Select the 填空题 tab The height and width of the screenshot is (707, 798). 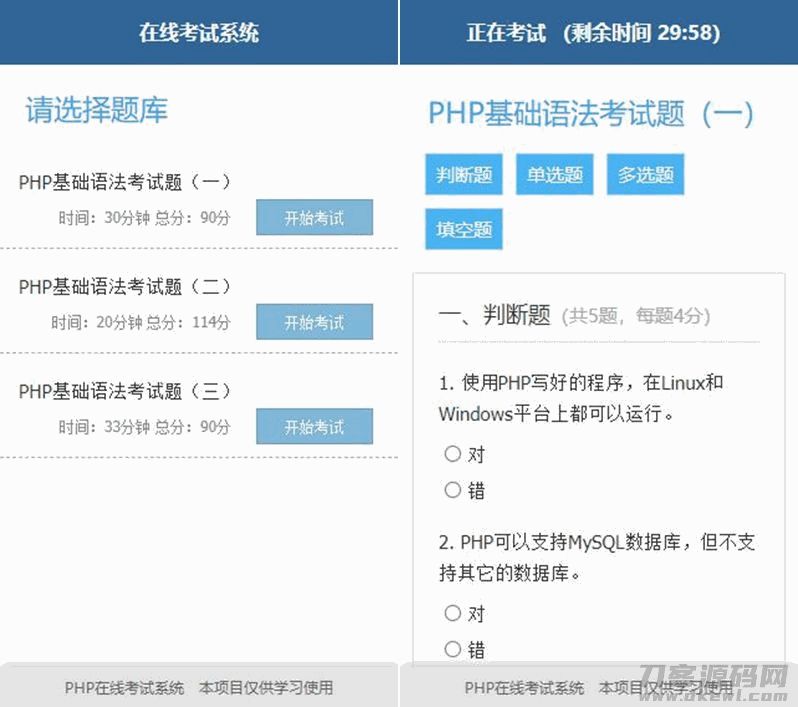464,229
